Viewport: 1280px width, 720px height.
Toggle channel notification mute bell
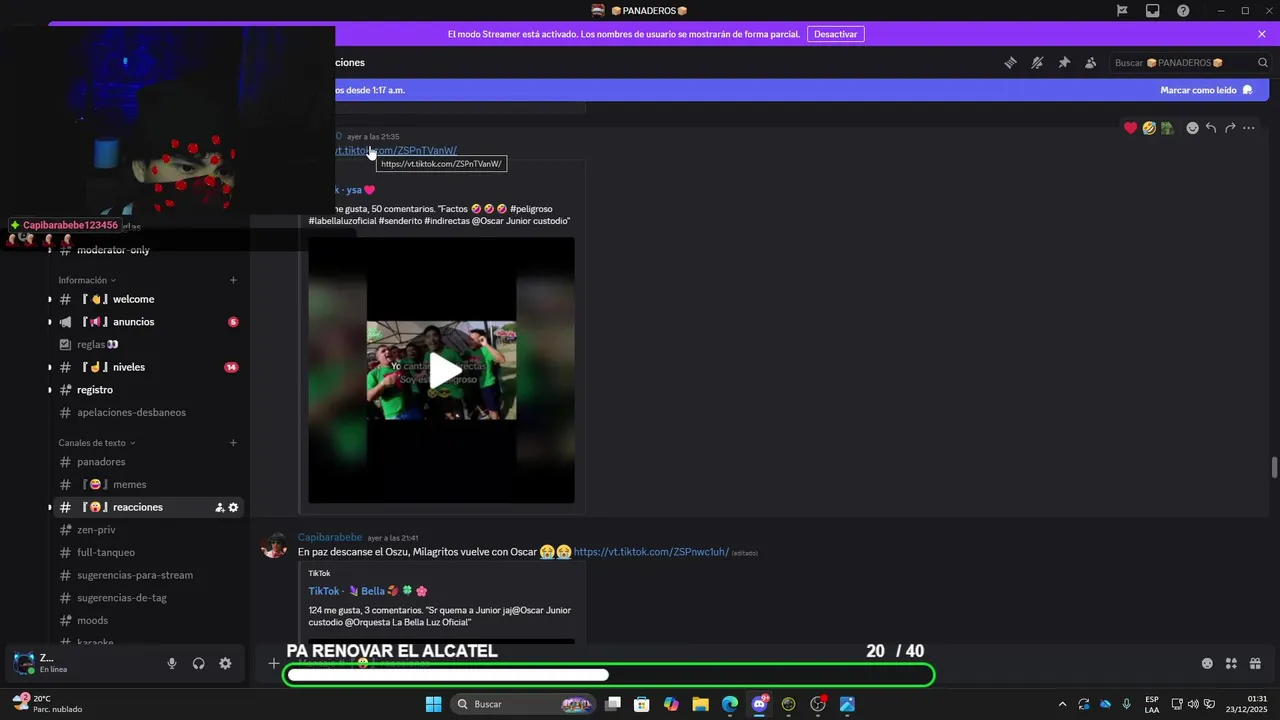[x=1037, y=62]
